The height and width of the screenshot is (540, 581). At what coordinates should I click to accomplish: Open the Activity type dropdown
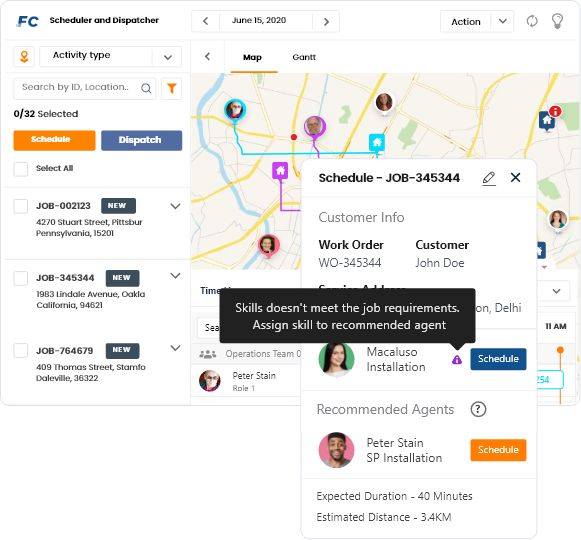(x=110, y=57)
